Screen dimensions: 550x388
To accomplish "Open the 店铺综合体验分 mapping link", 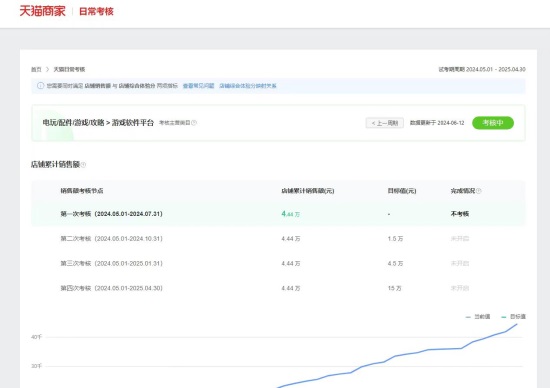I will pyautogui.click(x=248, y=86).
